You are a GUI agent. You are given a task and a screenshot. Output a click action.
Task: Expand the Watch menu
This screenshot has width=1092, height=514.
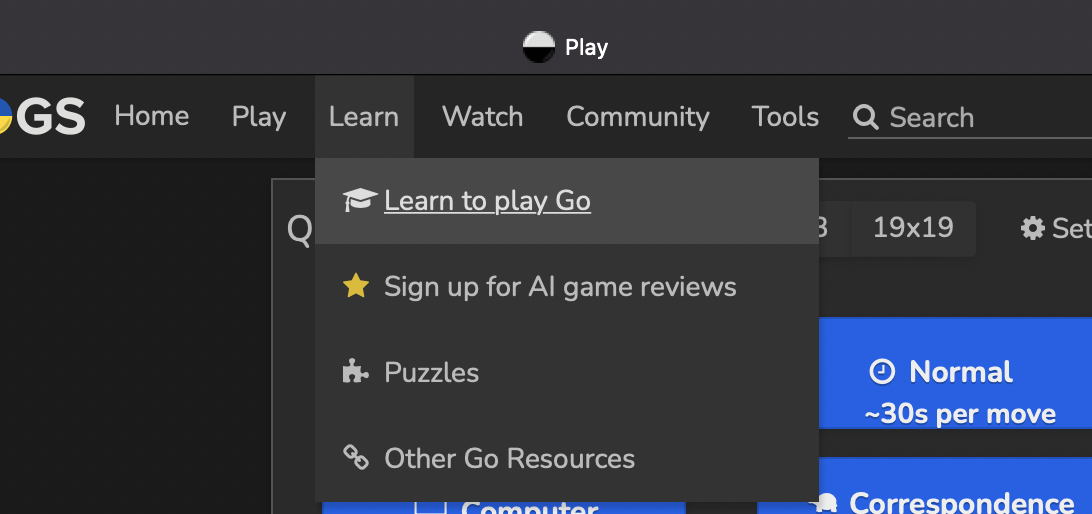point(482,117)
